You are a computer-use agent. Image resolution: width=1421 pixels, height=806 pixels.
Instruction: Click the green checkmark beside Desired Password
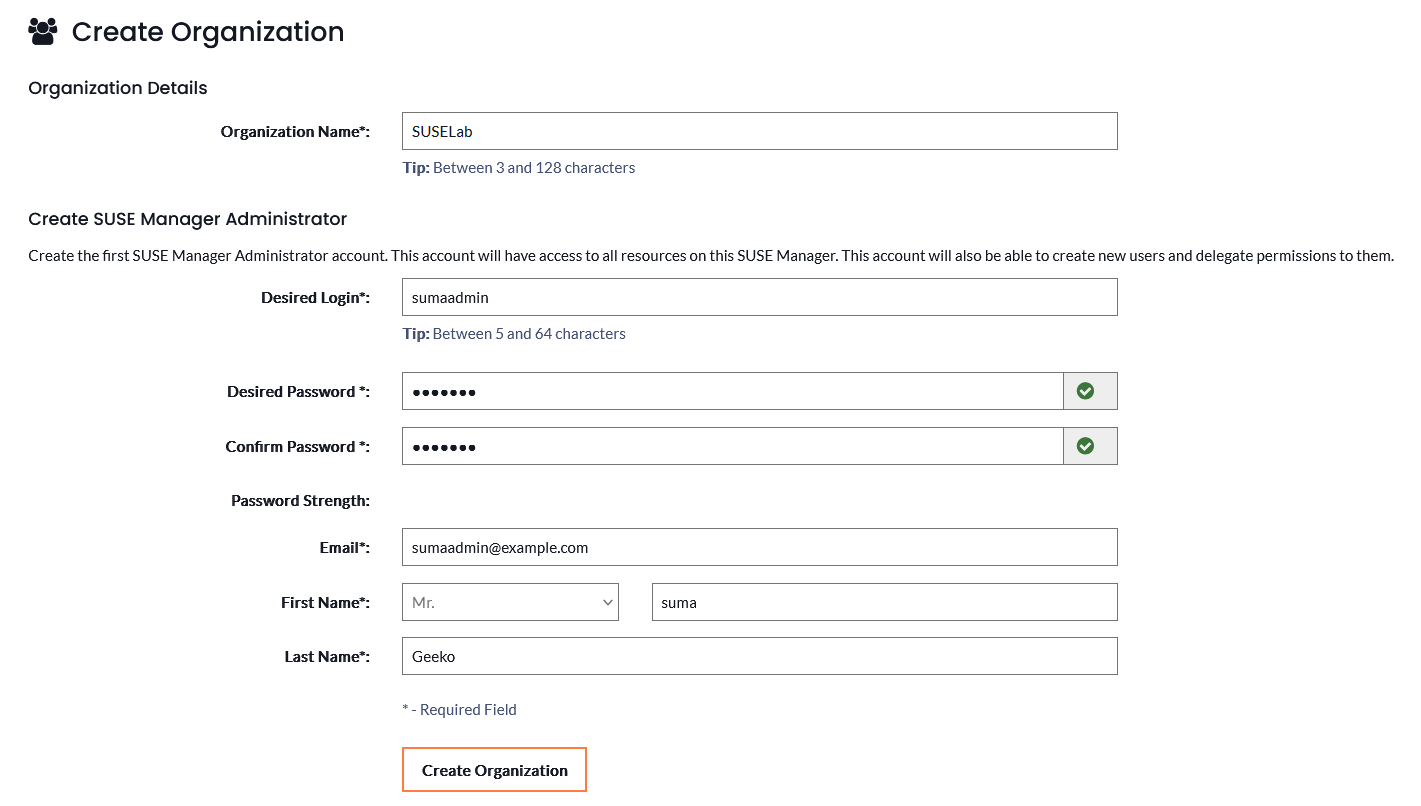coord(1085,391)
